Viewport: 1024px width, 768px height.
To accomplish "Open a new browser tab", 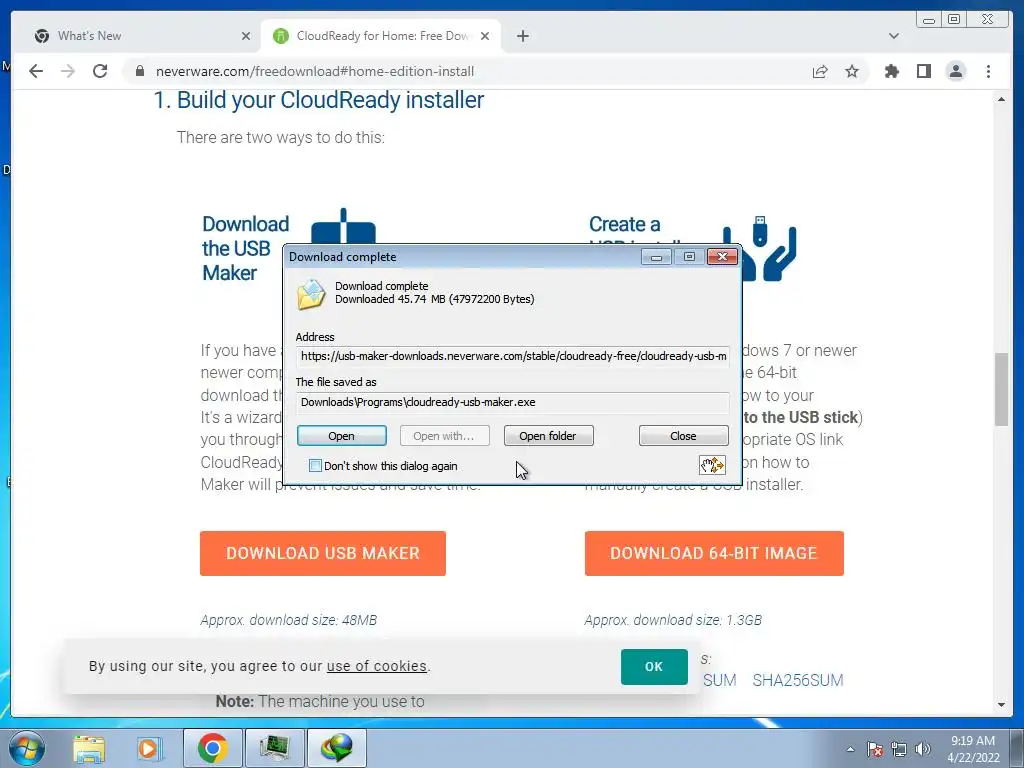I will pos(522,36).
